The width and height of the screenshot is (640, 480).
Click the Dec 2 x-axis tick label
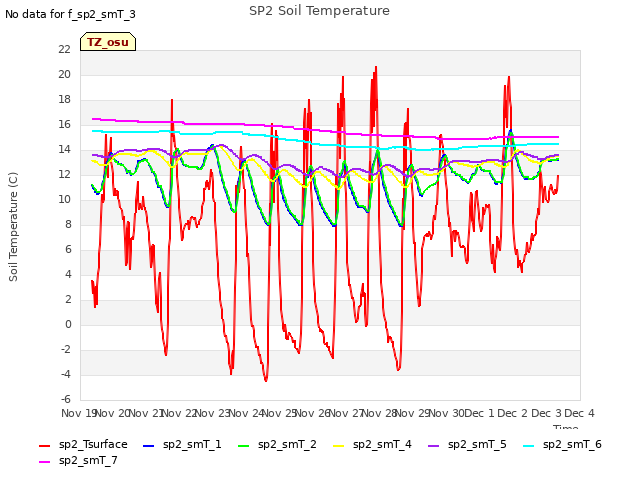pos(513,413)
